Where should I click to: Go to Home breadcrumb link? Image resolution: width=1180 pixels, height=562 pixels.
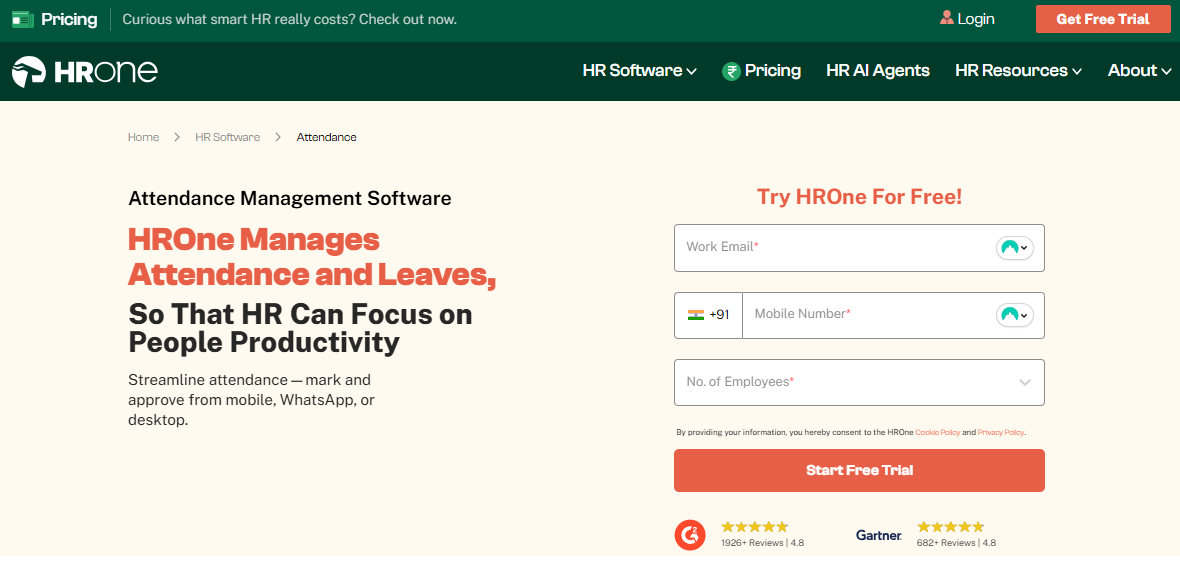click(x=143, y=137)
